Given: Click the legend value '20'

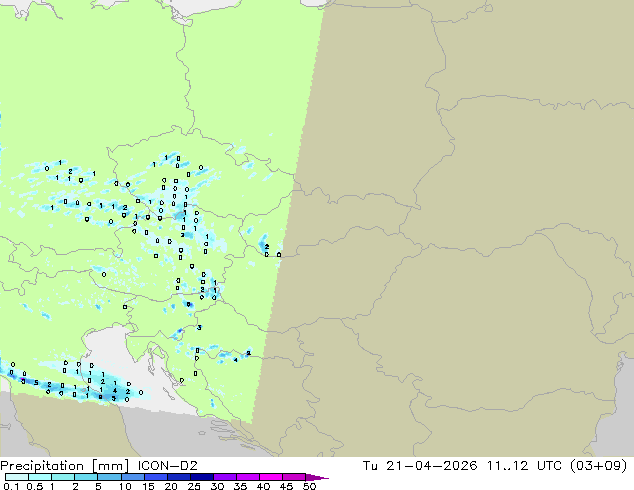Looking at the screenshot, I should click(x=171, y=486).
